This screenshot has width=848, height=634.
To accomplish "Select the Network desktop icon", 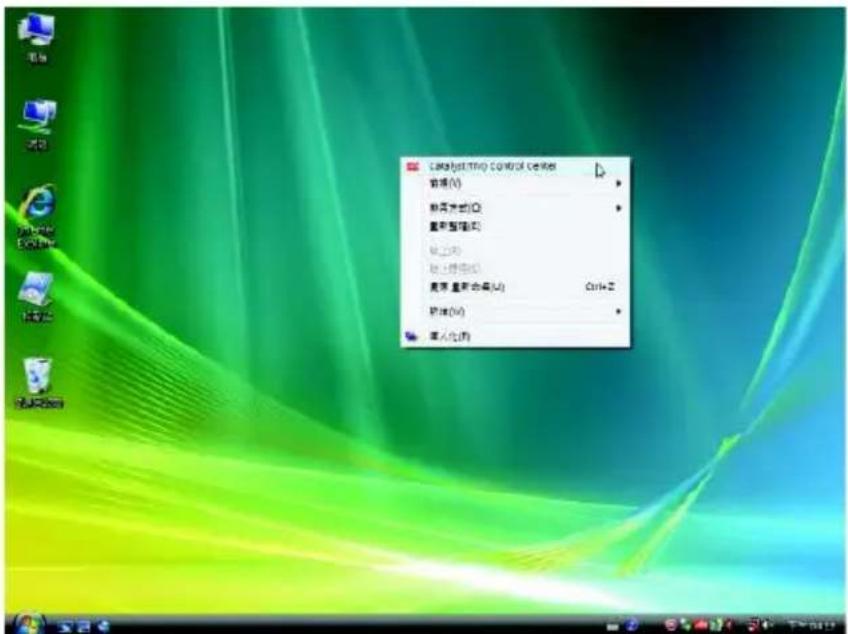I will point(37,123).
